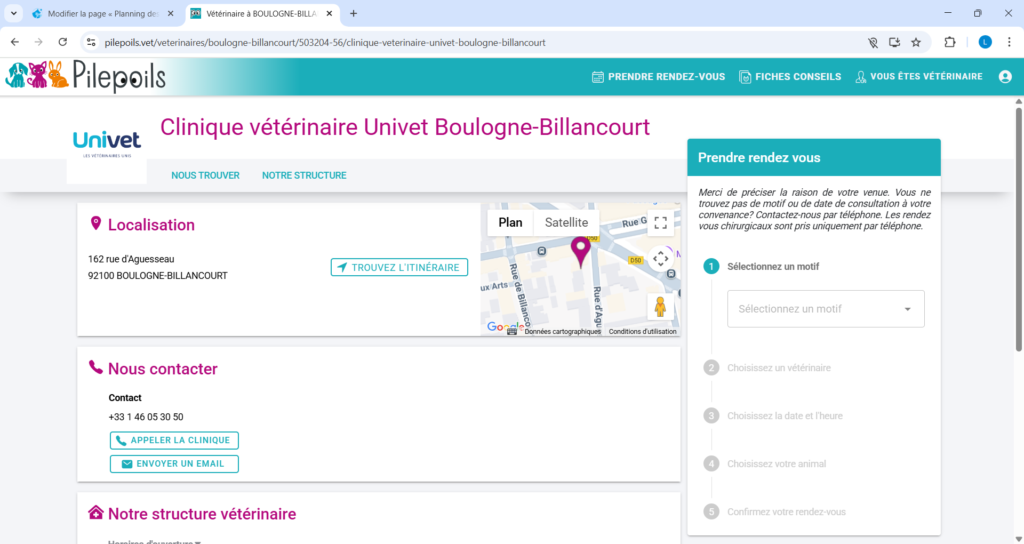This screenshot has height=544, width=1024.
Task: Close the 'Vétérinaire à BOULOGNE' tab
Action: pyautogui.click(x=330, y=14)
